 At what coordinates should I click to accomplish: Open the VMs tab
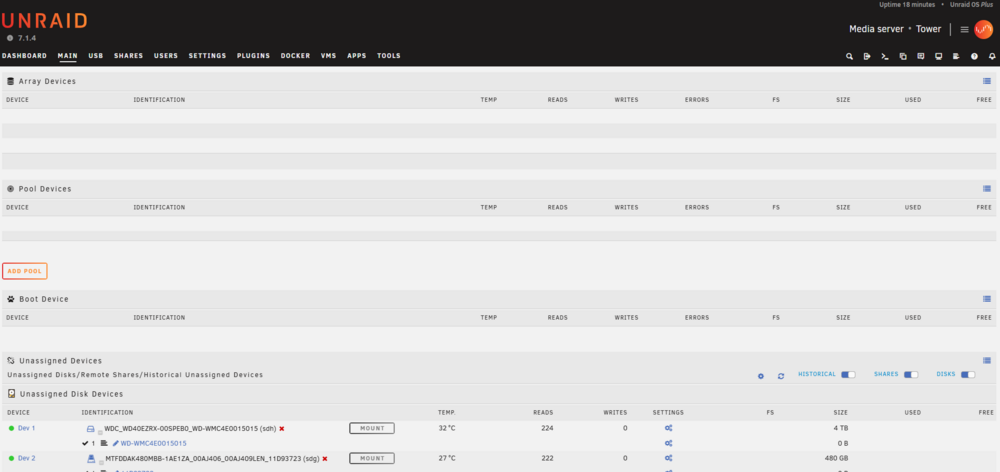328,56
